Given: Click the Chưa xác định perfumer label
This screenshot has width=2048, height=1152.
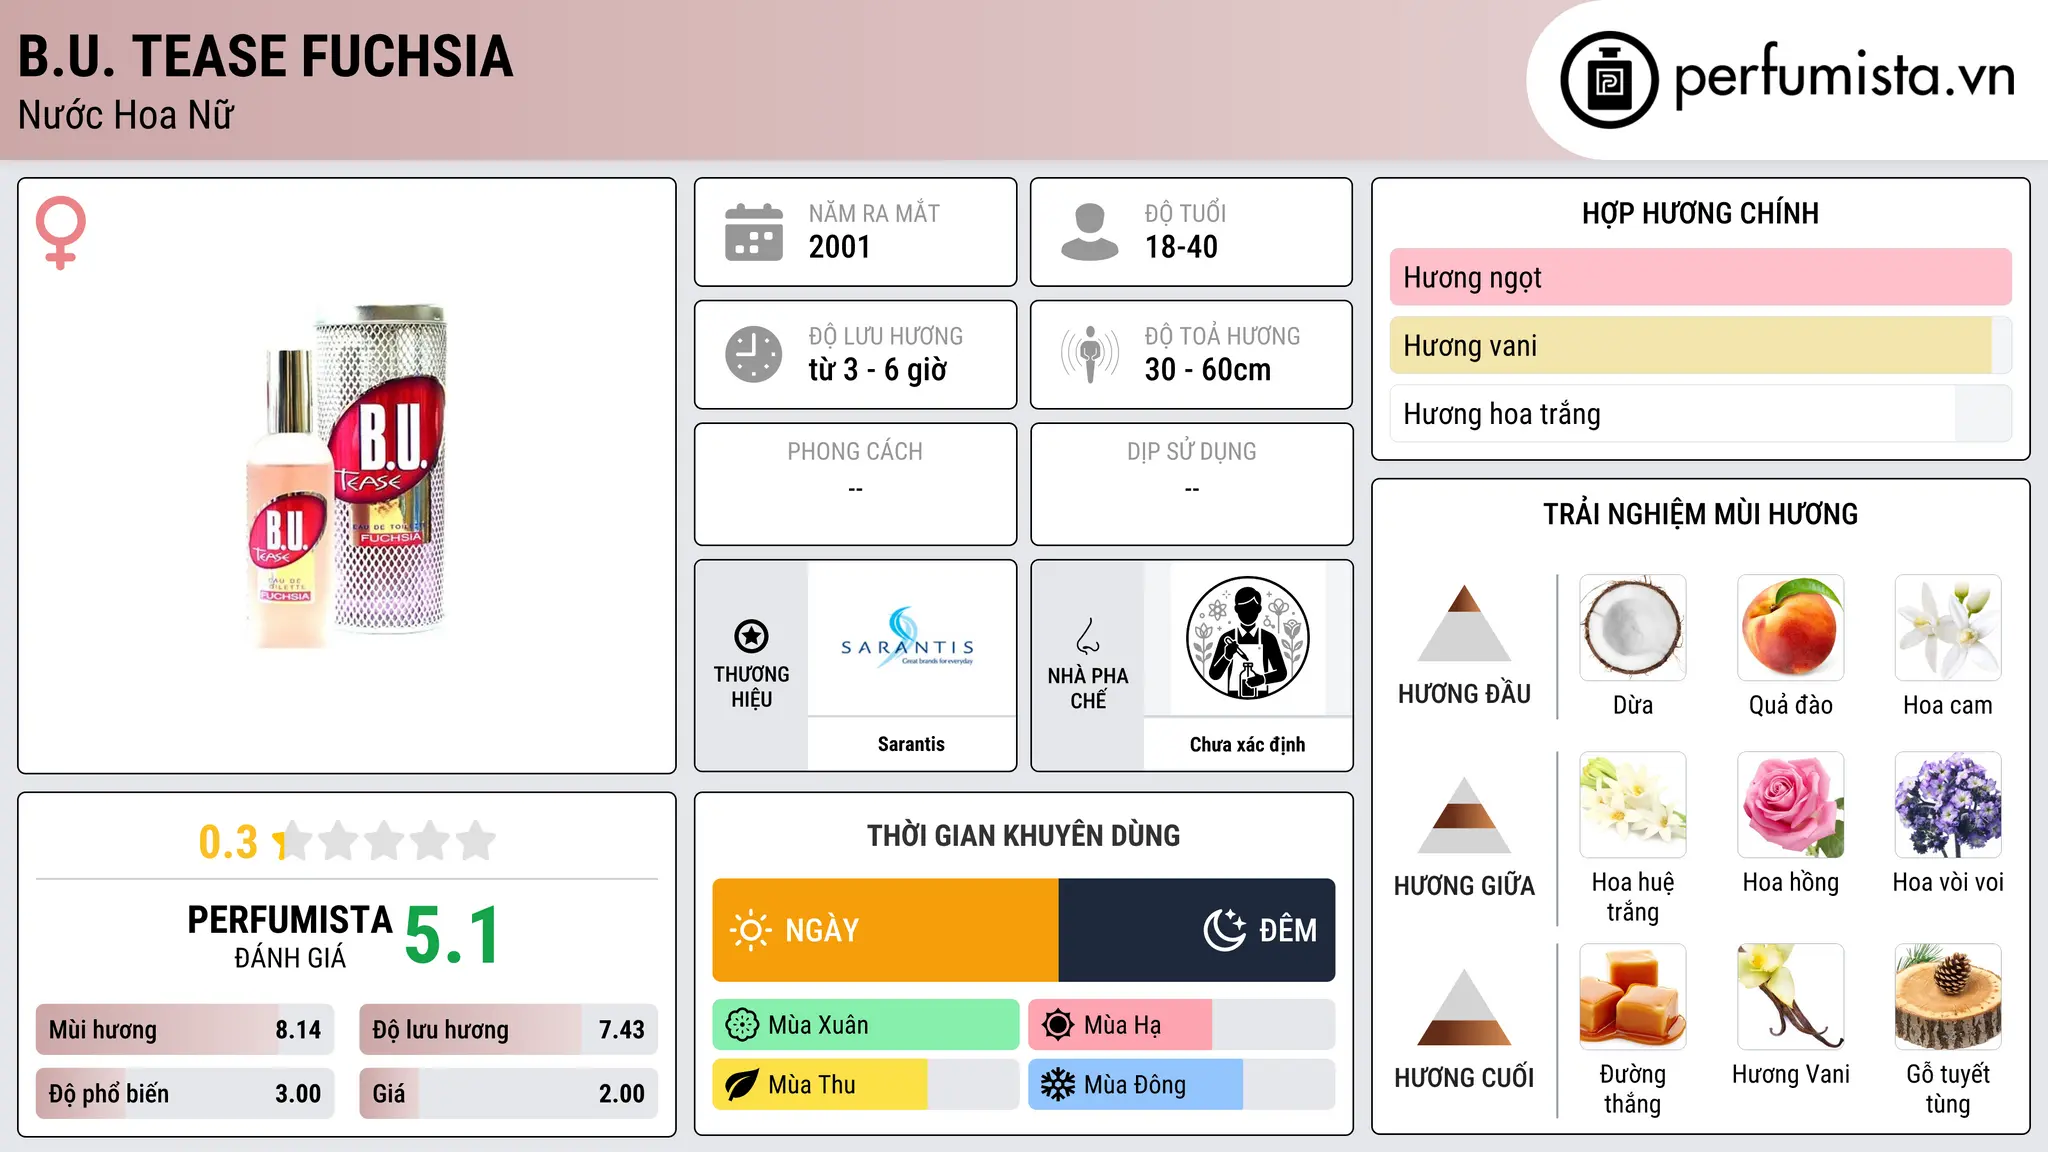Looking at the screenshot, I should pos(1247,744).
